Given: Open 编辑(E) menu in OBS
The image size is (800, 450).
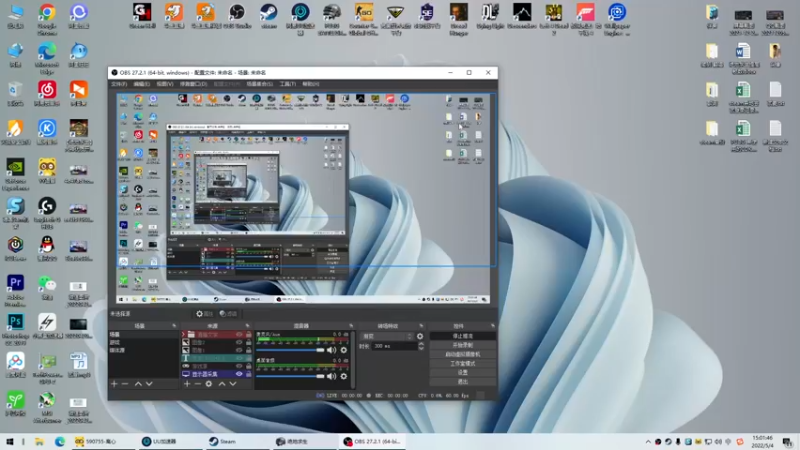Looking at the screenshot, I should [141, 84].
